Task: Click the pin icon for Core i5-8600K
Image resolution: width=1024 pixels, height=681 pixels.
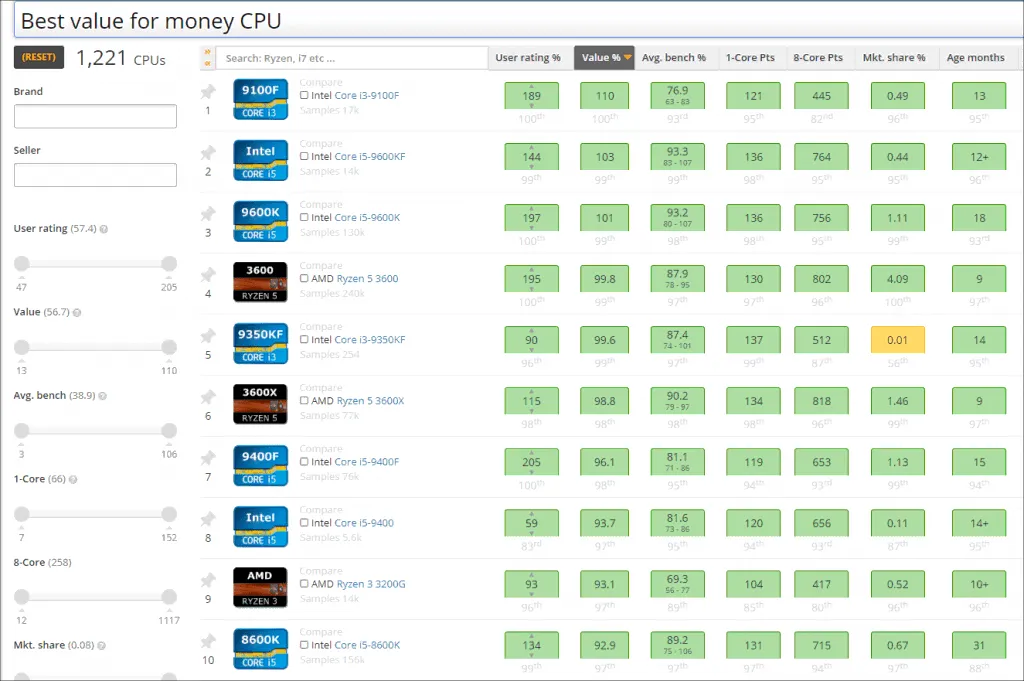Action: [208, 641]
